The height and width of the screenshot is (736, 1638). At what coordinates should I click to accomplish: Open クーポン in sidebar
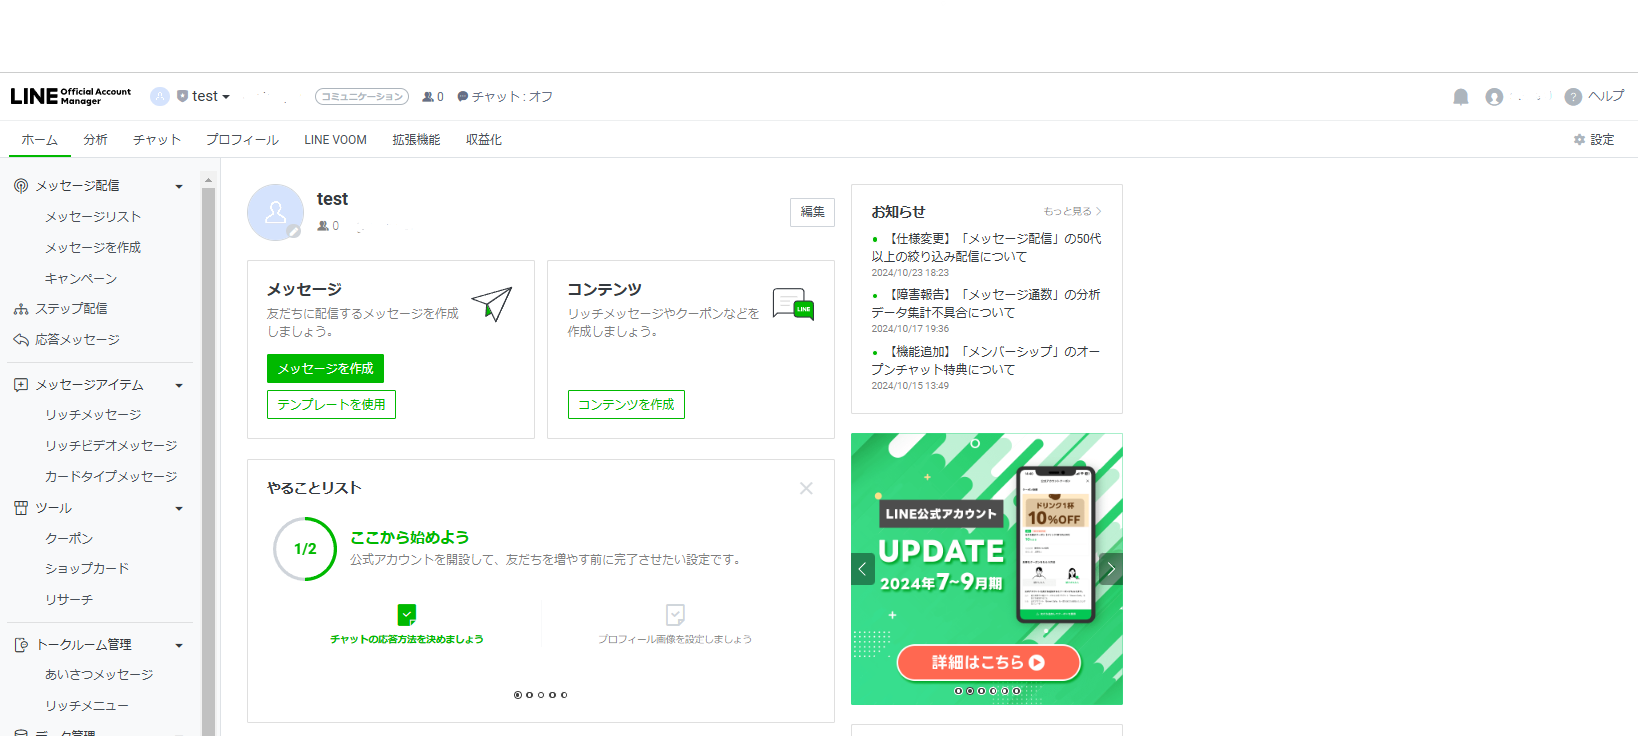pos(69,539)
